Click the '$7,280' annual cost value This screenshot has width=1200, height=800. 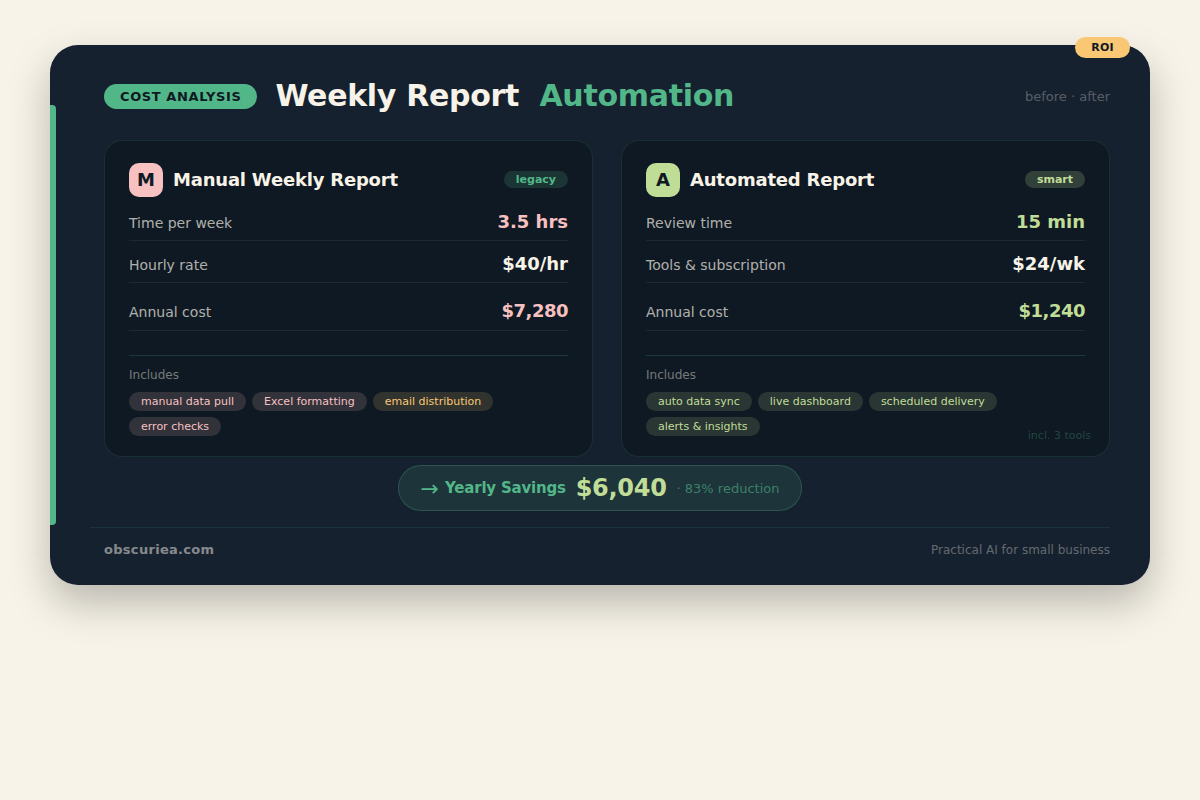point(535,311)
